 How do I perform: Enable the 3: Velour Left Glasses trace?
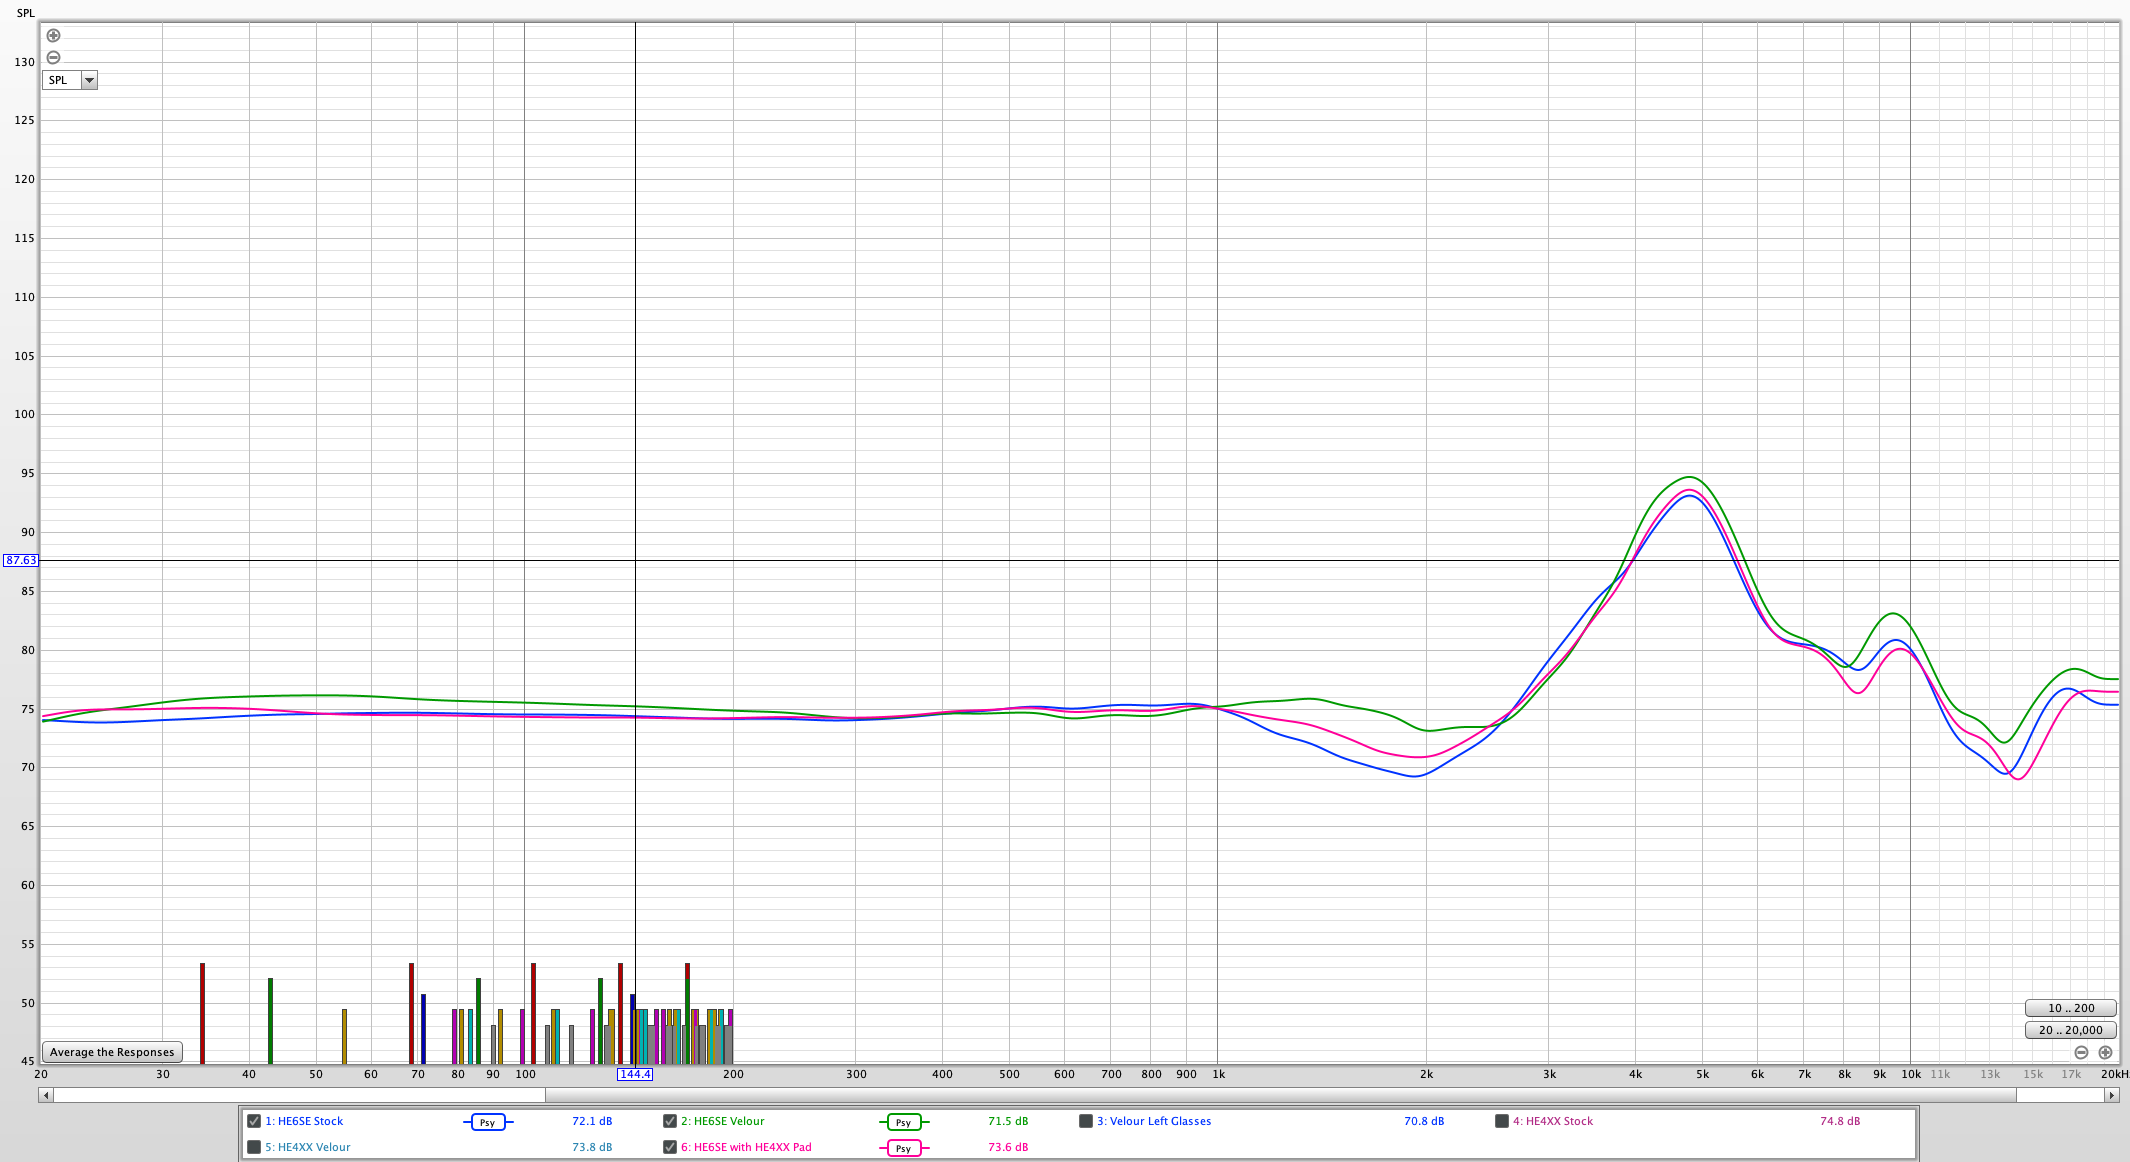pos(1086,1121)
